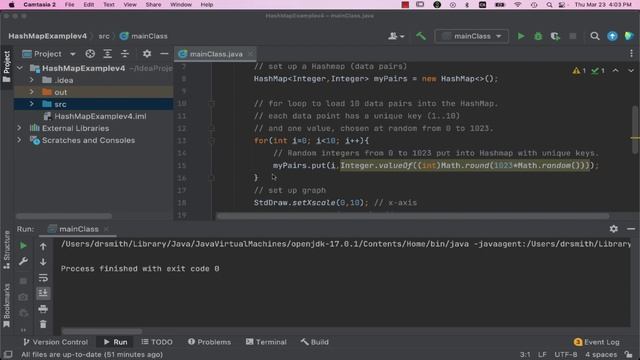This screenshot has height=360, width=640.
Task: Collapse the HashMapExamplev4 project root
Action: [20, 68]
